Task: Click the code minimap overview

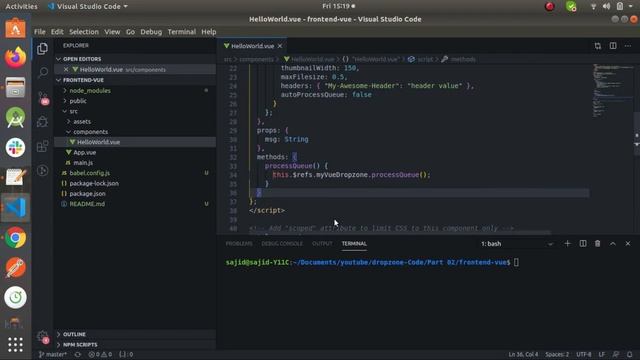Action: pos(612,90)
